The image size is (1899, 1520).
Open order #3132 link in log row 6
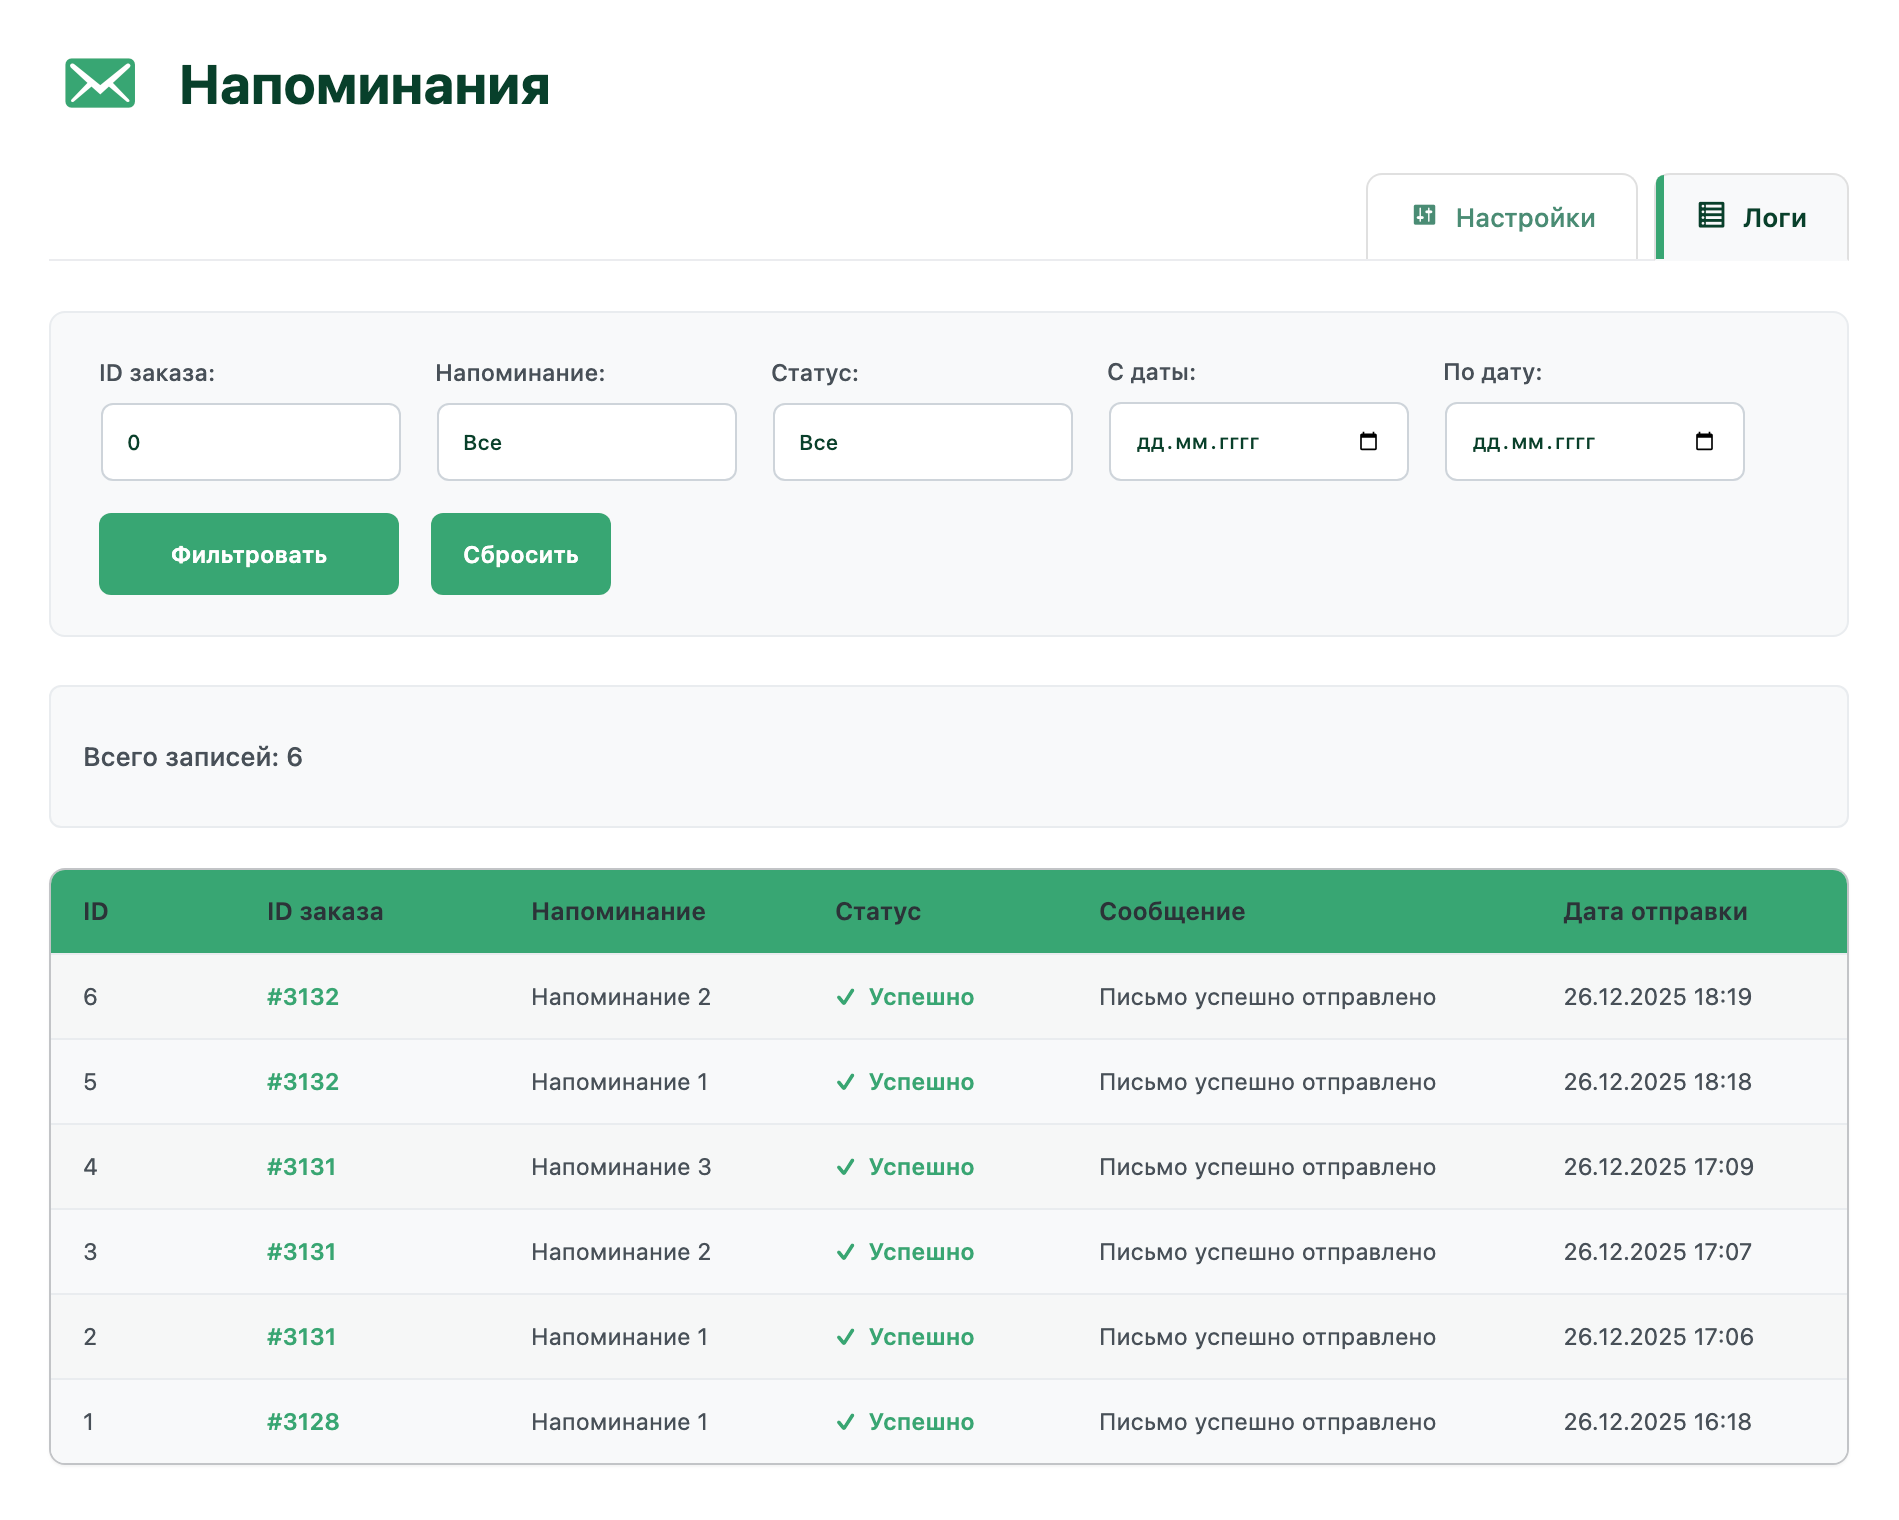[303, 997]
